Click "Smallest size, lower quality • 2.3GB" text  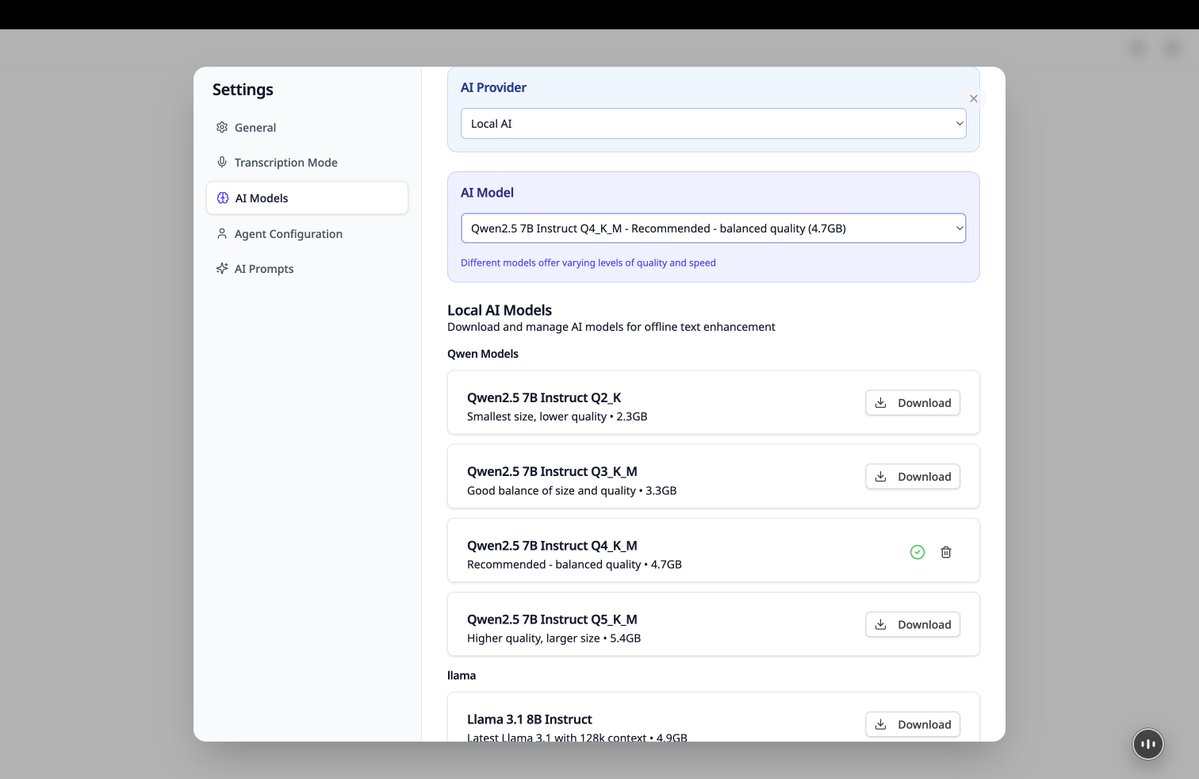pos(557,417)
